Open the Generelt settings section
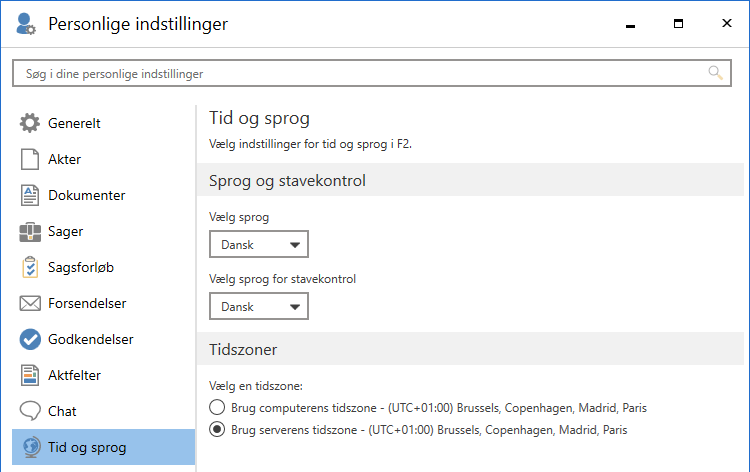The image size is (750, 472). tap(74, 123)
